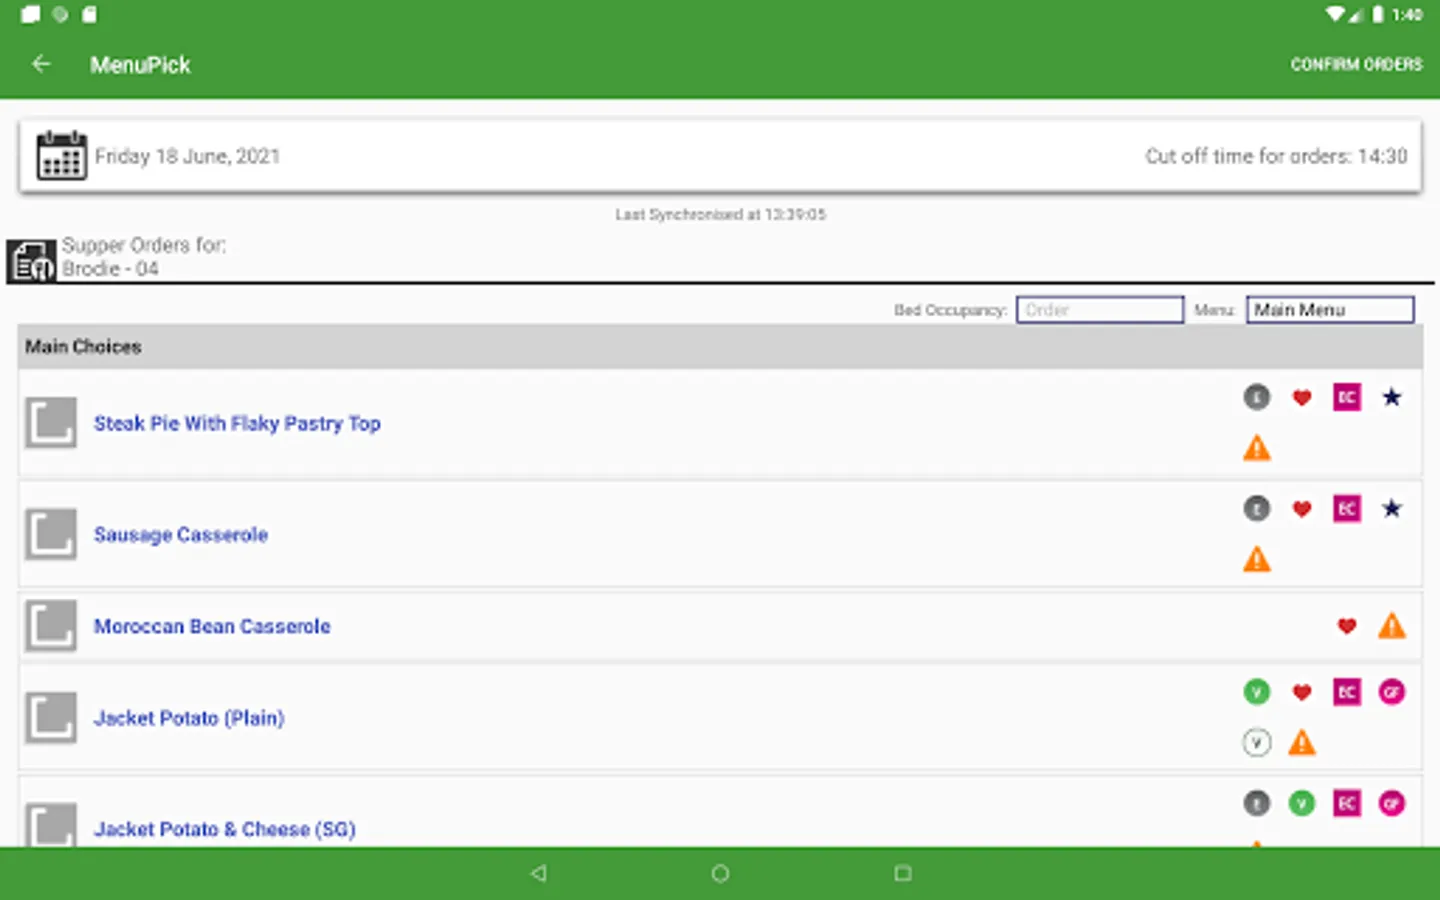The width and height of the screenshot is (1440, 900).
Task: Click the Main Choices section header
Action: (720, 346)
